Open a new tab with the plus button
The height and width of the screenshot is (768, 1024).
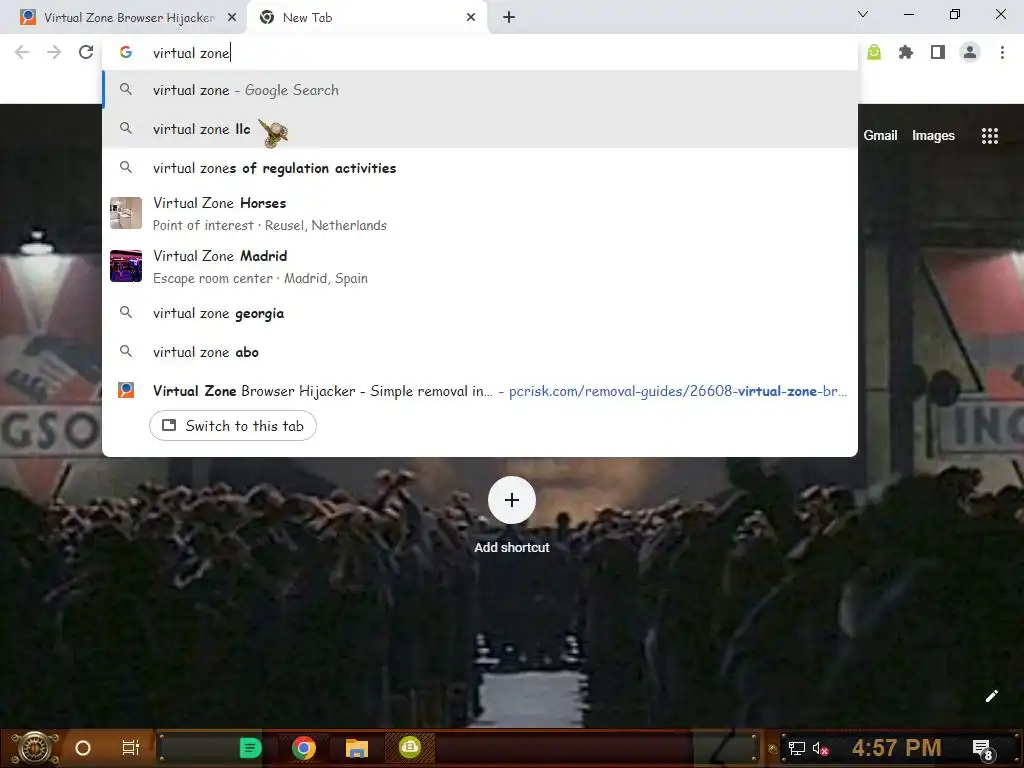[x=509, y=17]
